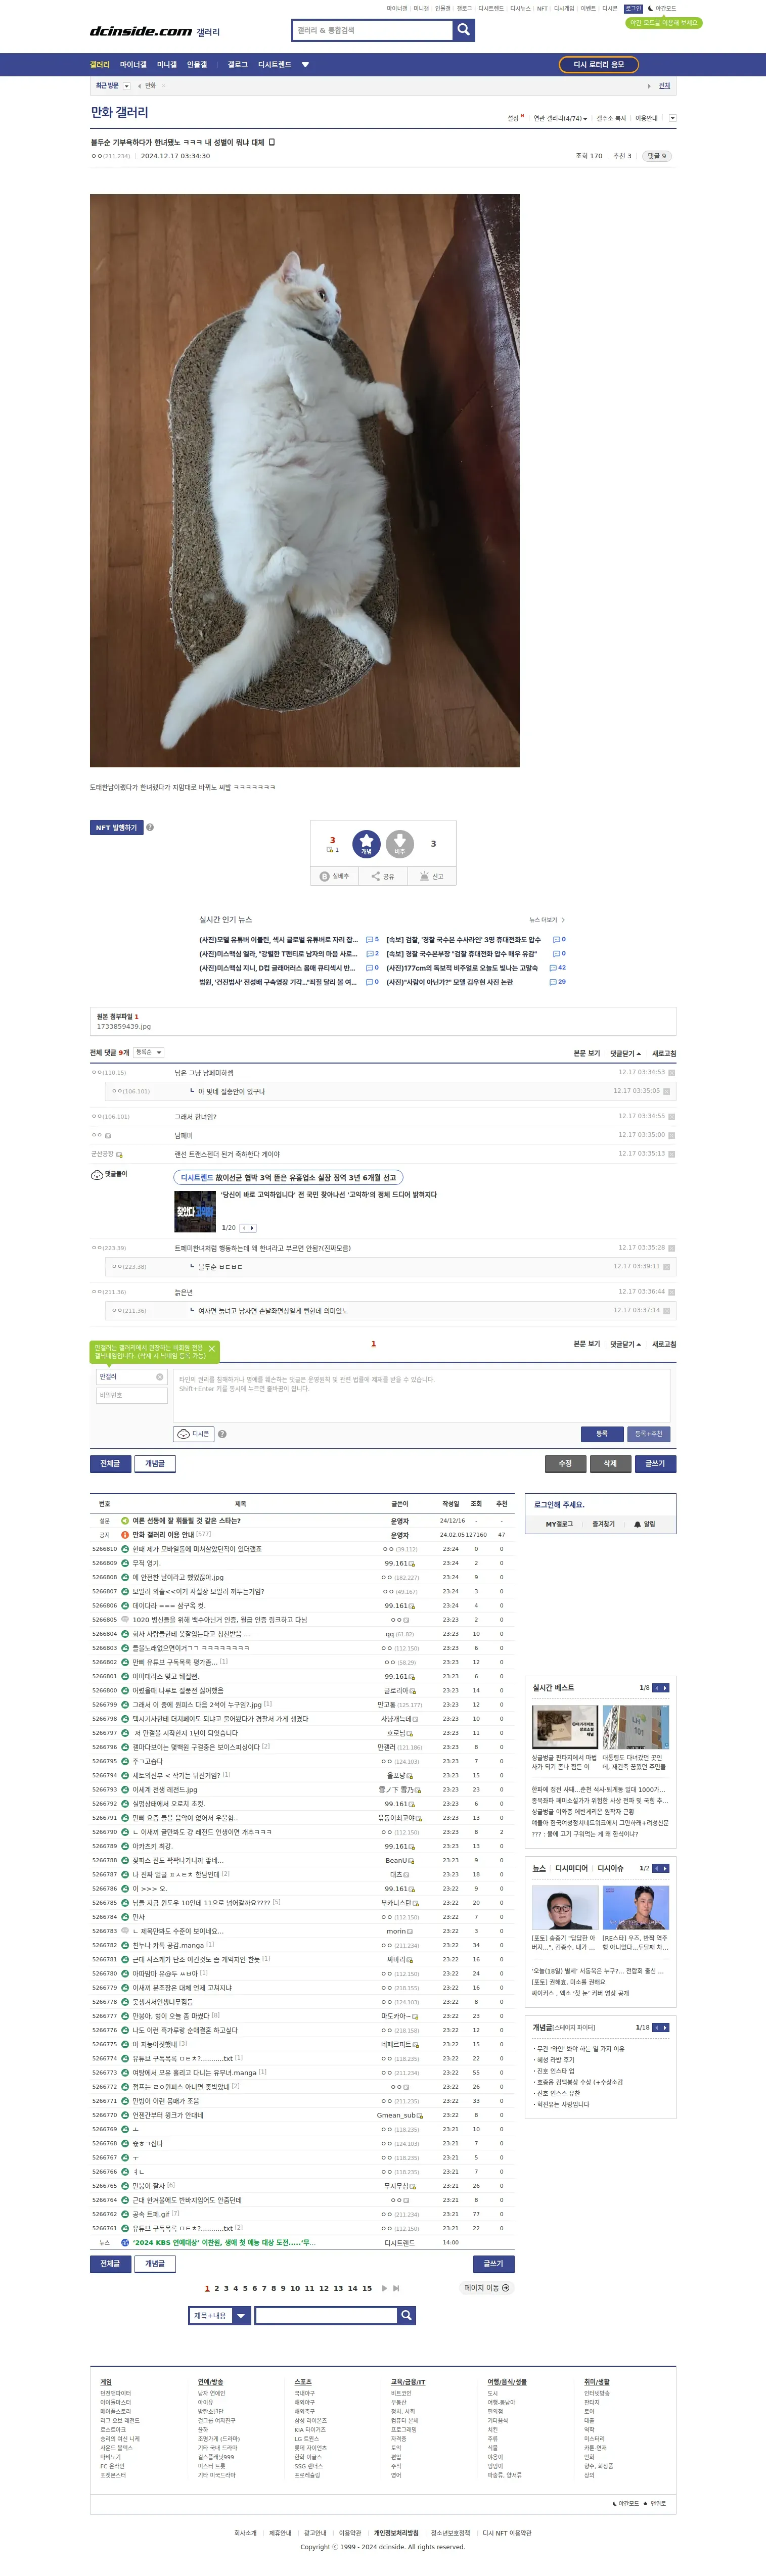Clear the 만갤러 nickname field

159,1376
